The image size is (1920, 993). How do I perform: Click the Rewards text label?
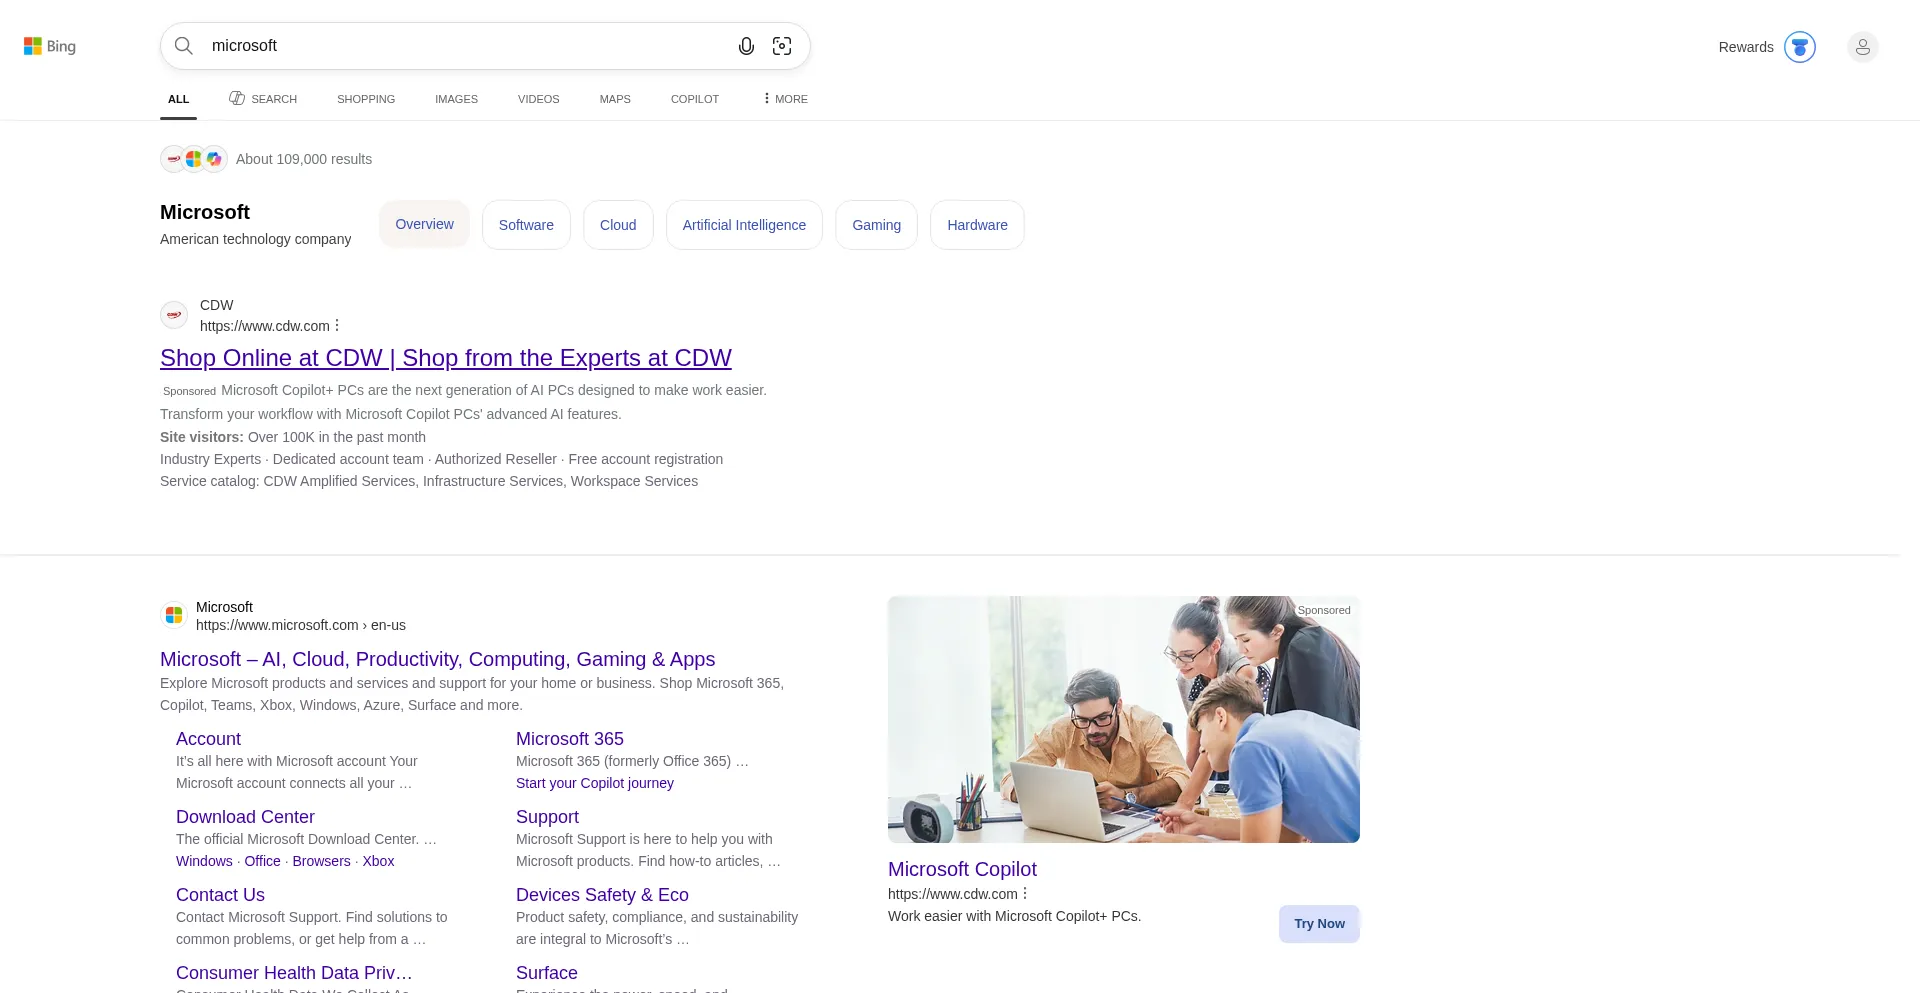1746,47
